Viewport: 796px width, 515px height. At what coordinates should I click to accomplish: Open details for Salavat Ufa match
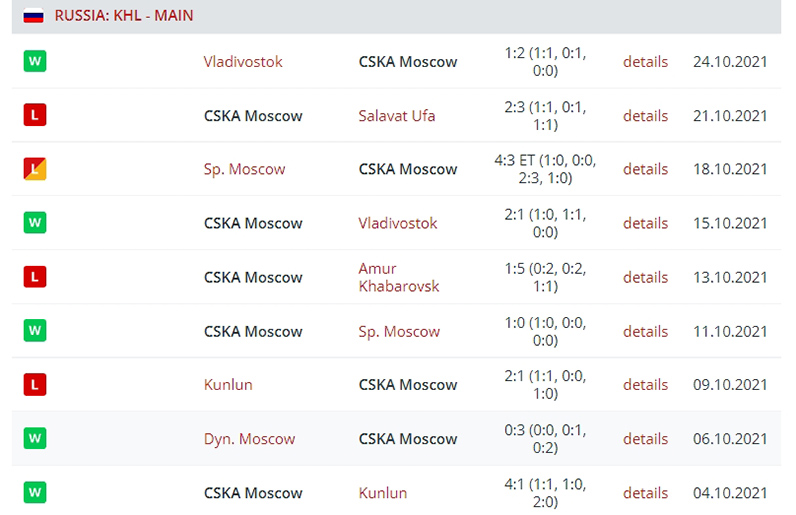(x=645, y=116)
